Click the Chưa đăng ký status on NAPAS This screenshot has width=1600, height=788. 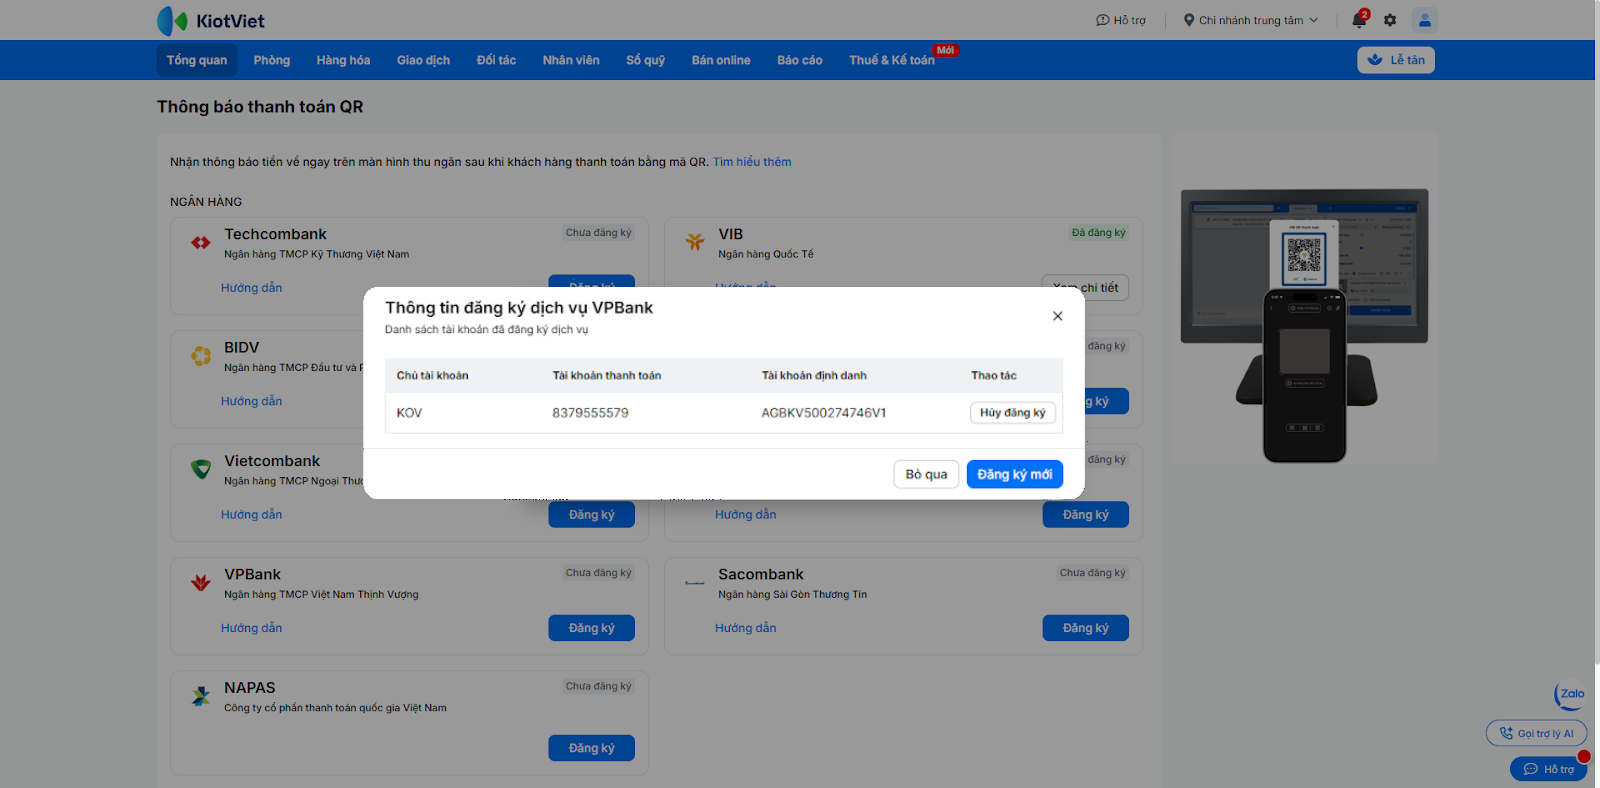598,687
